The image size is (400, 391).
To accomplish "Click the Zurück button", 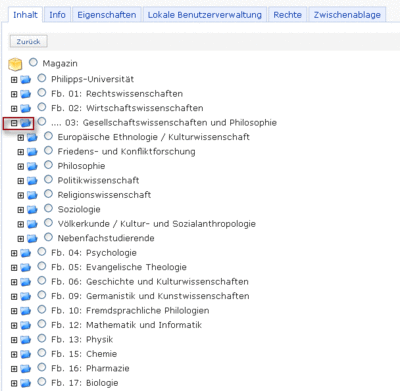I will click(28, 42).
